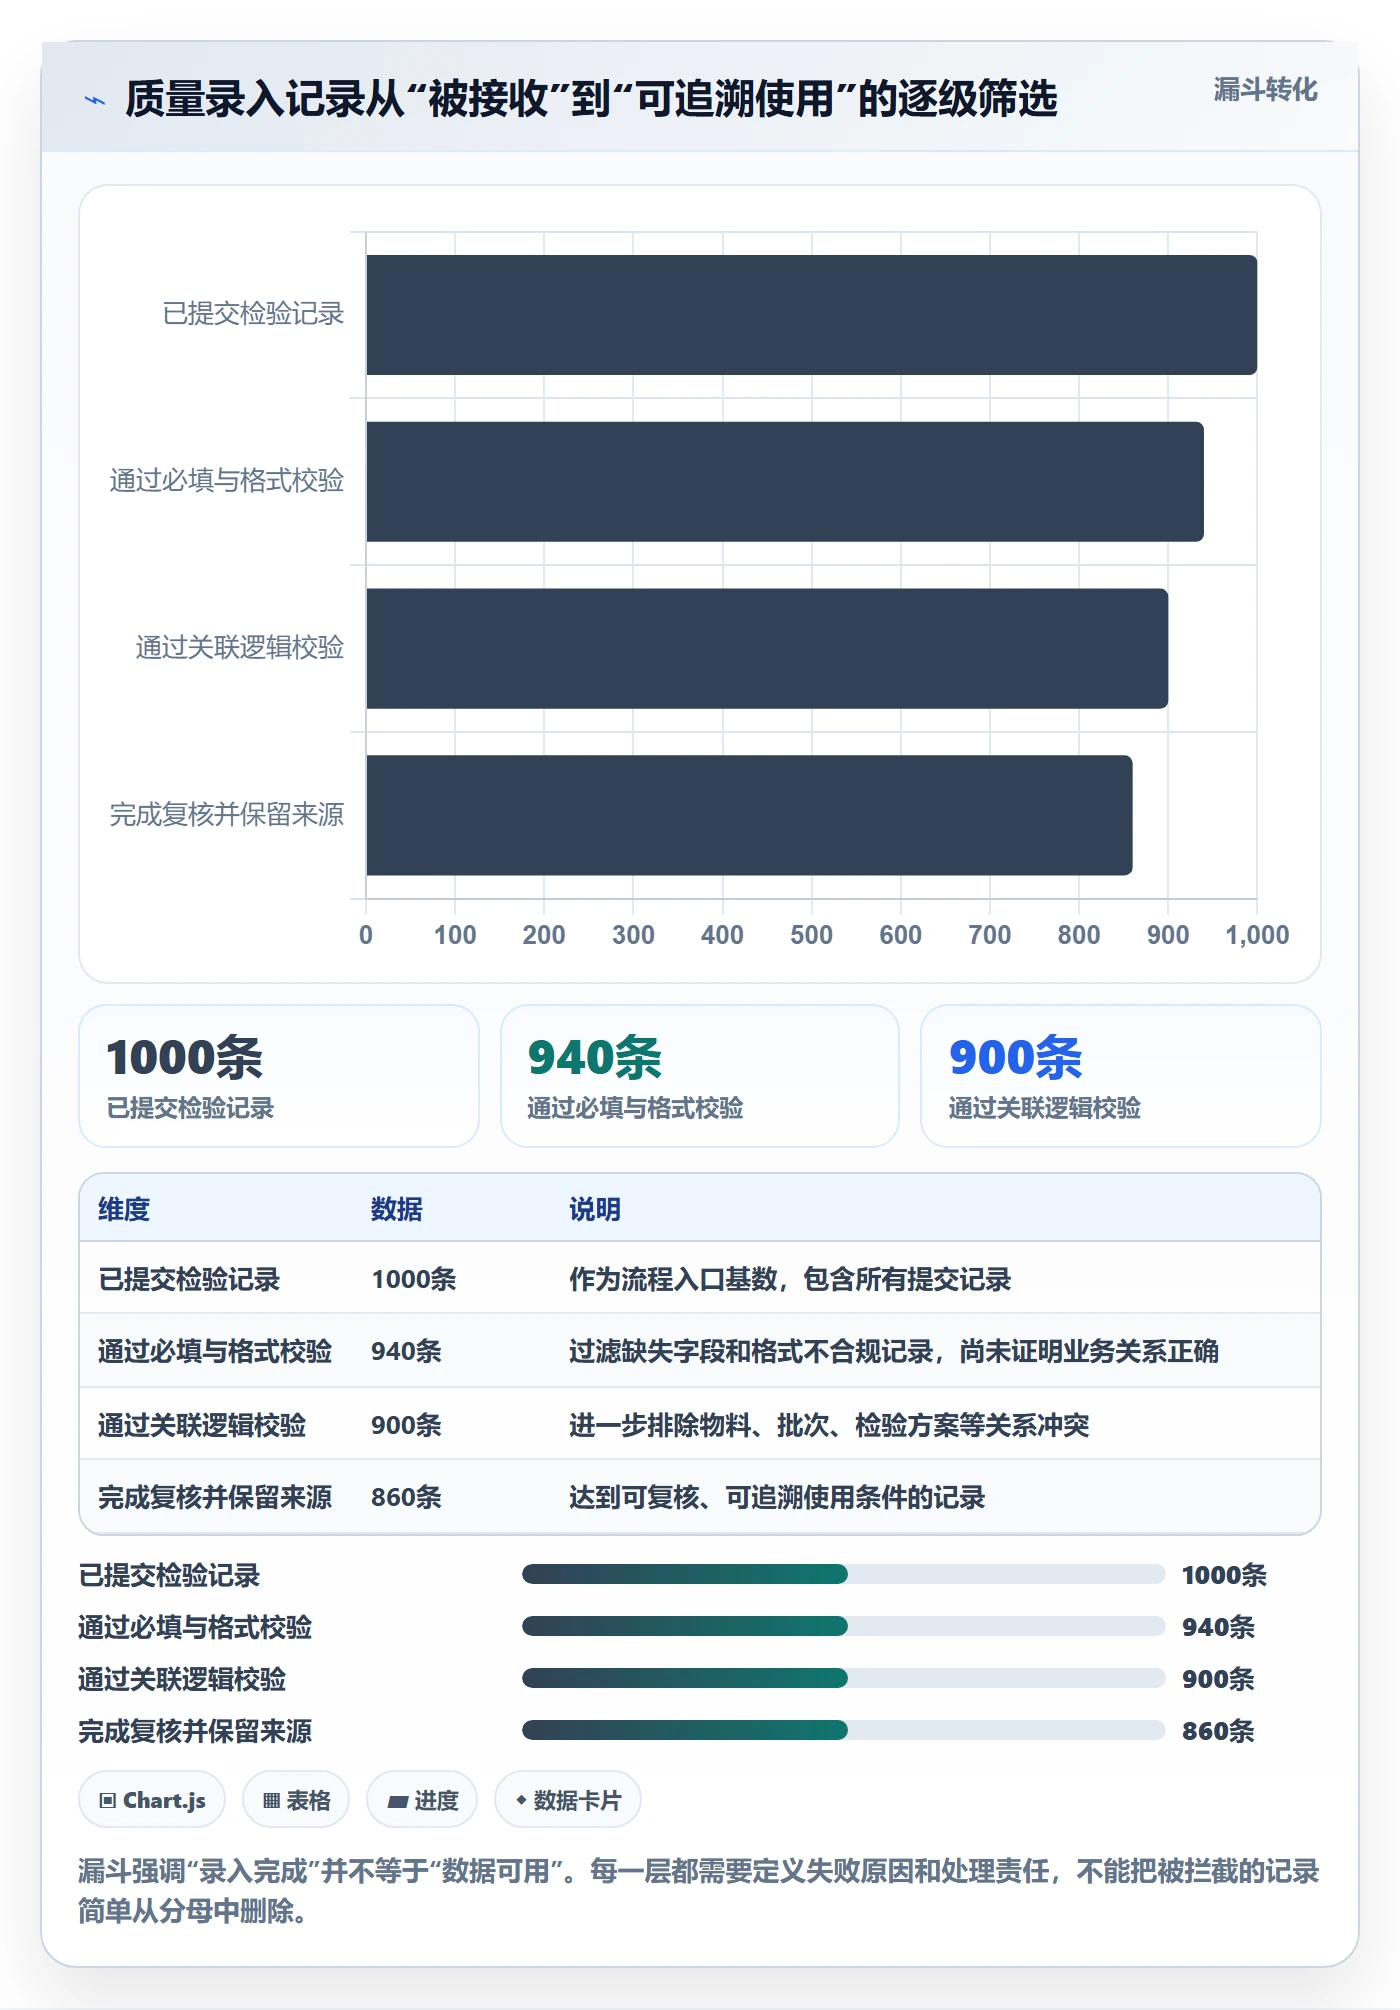The width and height of the screenshot is (1400, 2010).
Task: Click description 进一步排除物料、批次、检验方案等关系冲突
Action: [x=829, y=1425]
